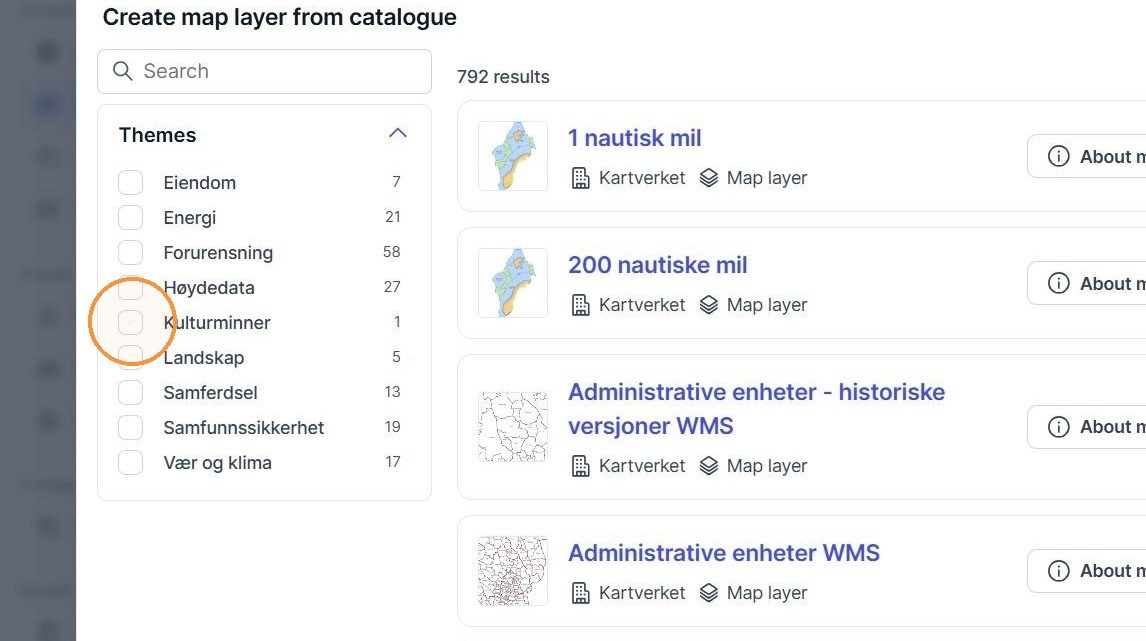Click the layers icon under 200 nautiske mil
Viewport: 1146px width, 641px height.
(x=709, y=305)
